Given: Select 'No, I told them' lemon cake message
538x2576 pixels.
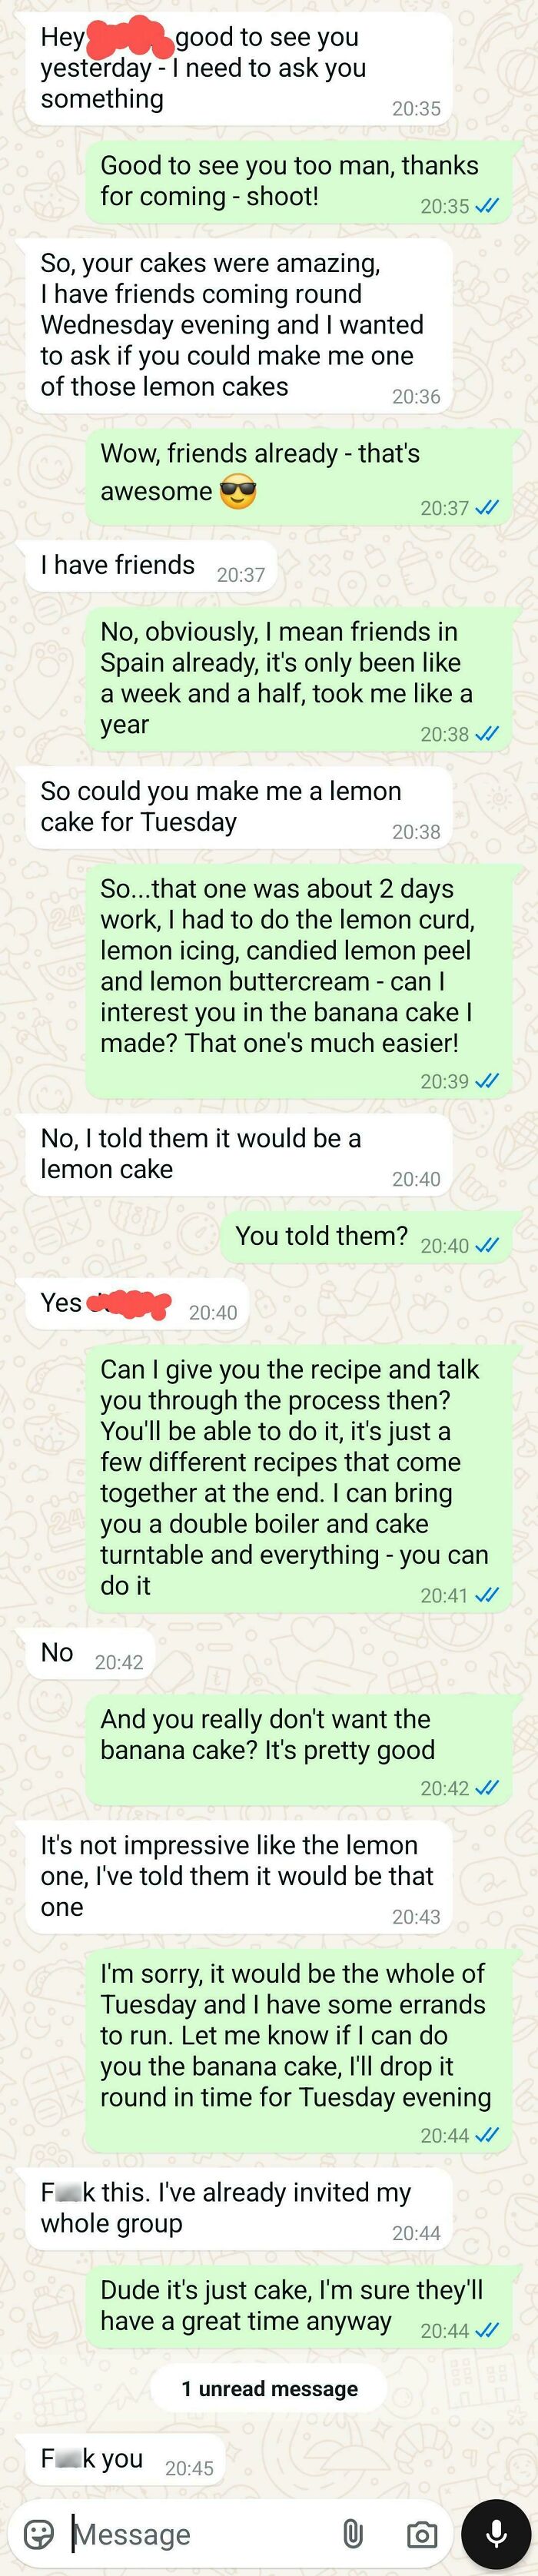Looking at the screenshot, I should click(239, 1155).
